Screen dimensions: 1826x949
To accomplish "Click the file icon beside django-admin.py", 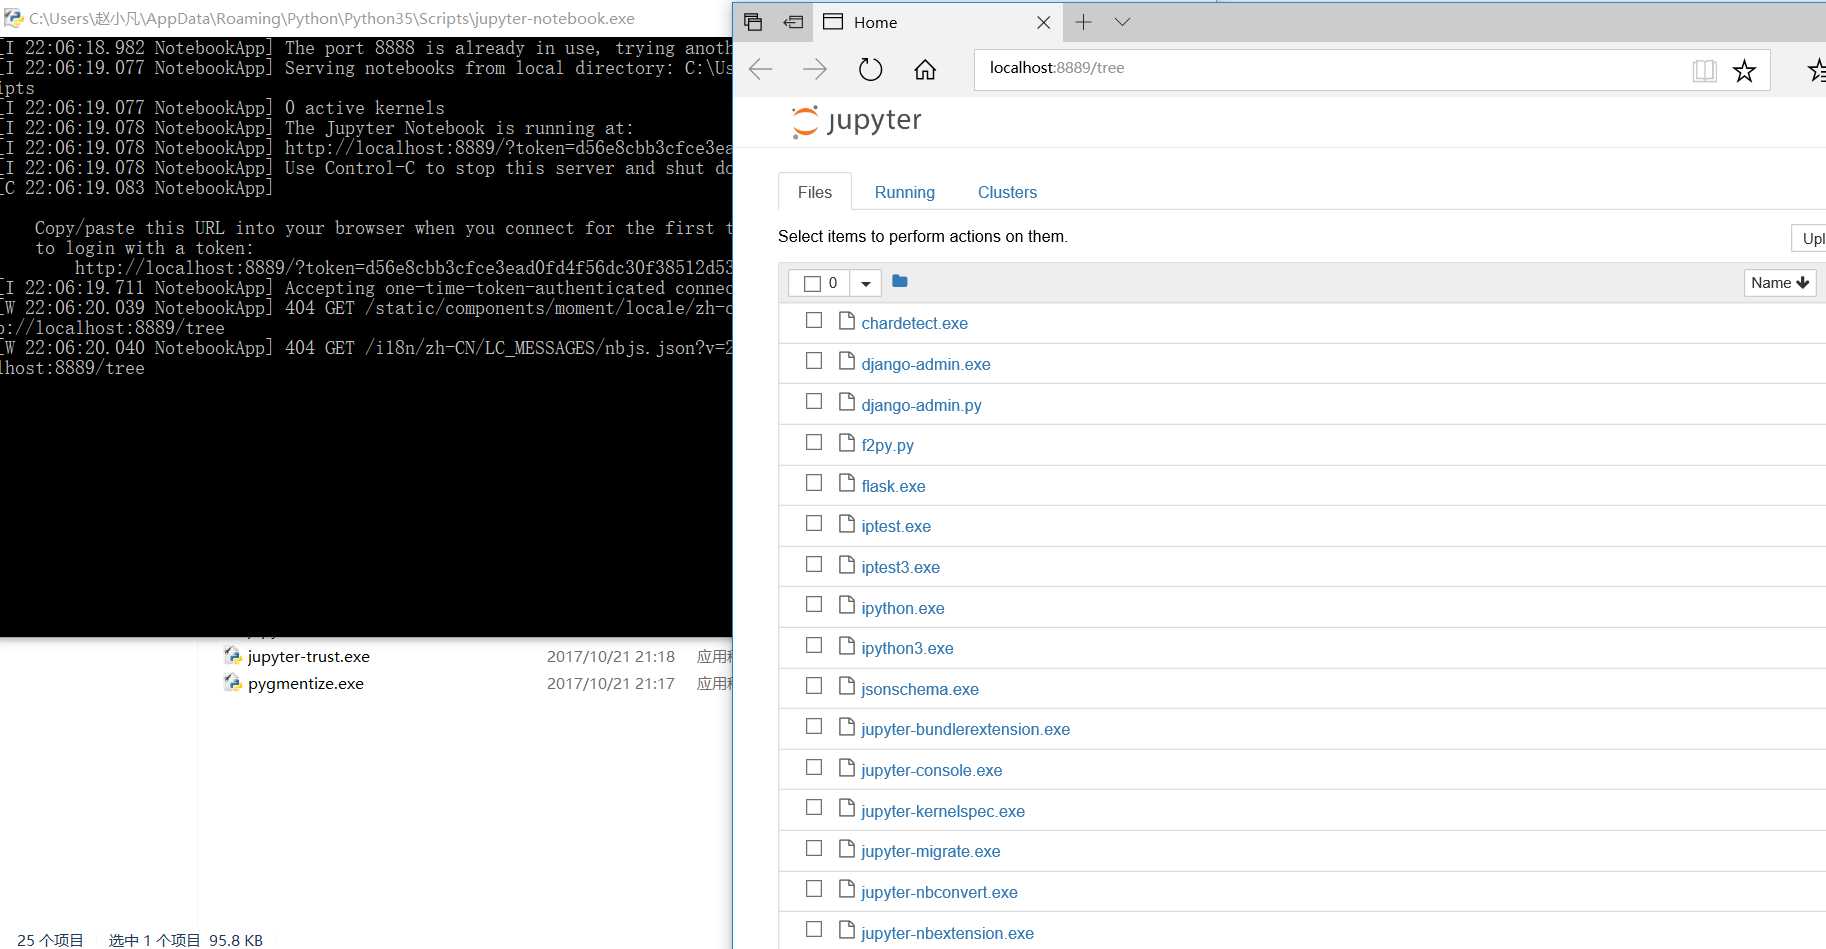I will [847, 402].
